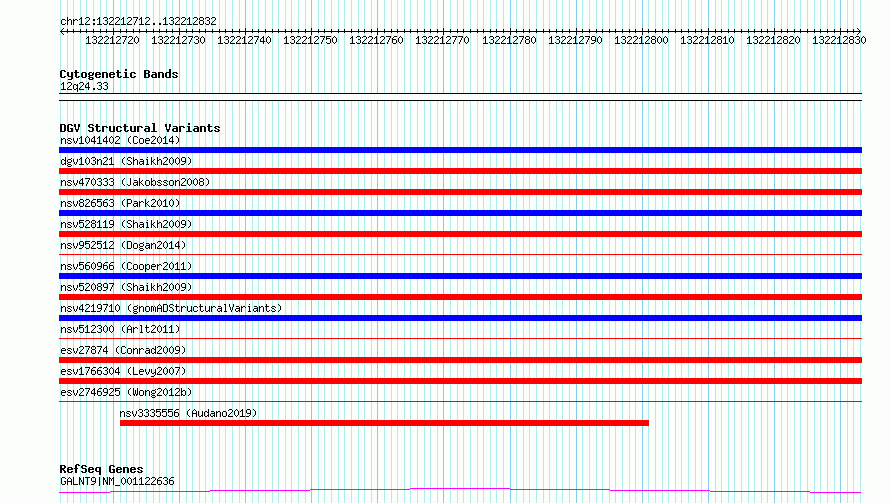Open the DGV Structural Variants track title
Viewport: 890px width, 503px height.
pos(140,128)
